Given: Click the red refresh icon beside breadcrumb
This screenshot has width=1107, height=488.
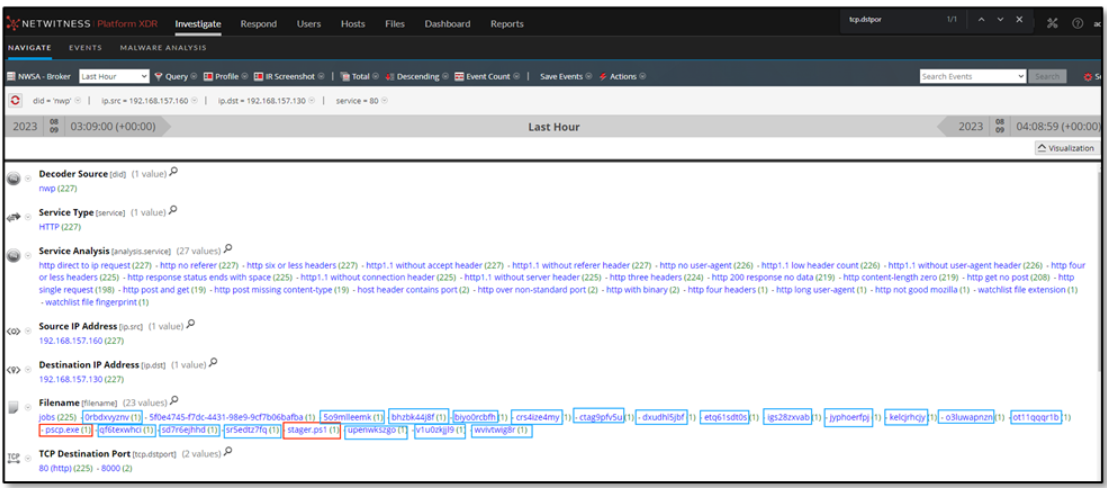Looking at the screenshot, I should pos(15,100).
